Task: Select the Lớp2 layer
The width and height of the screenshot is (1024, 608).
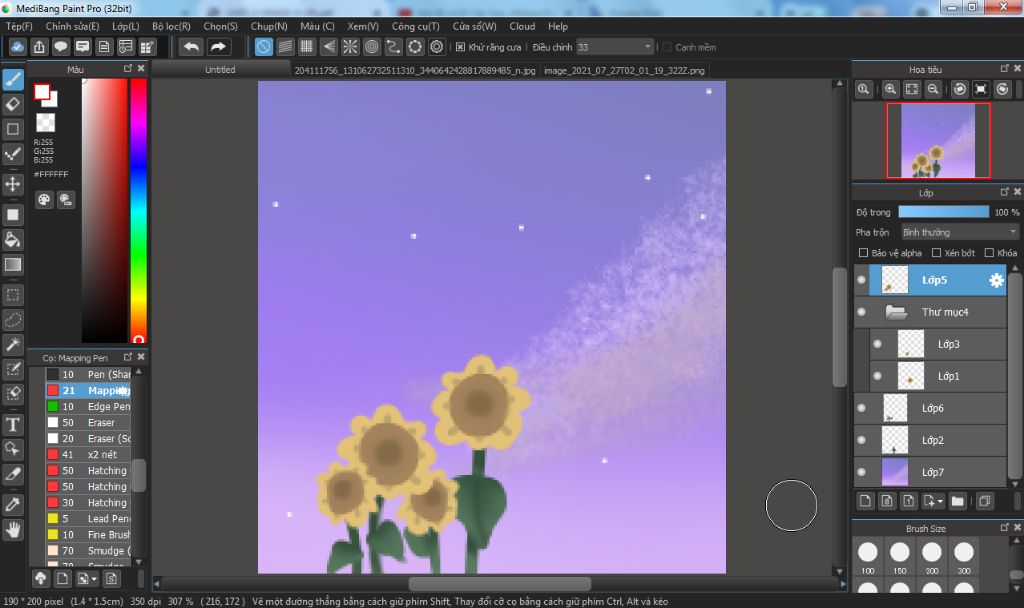Action: pyautogui.click(x=930, y=440)
